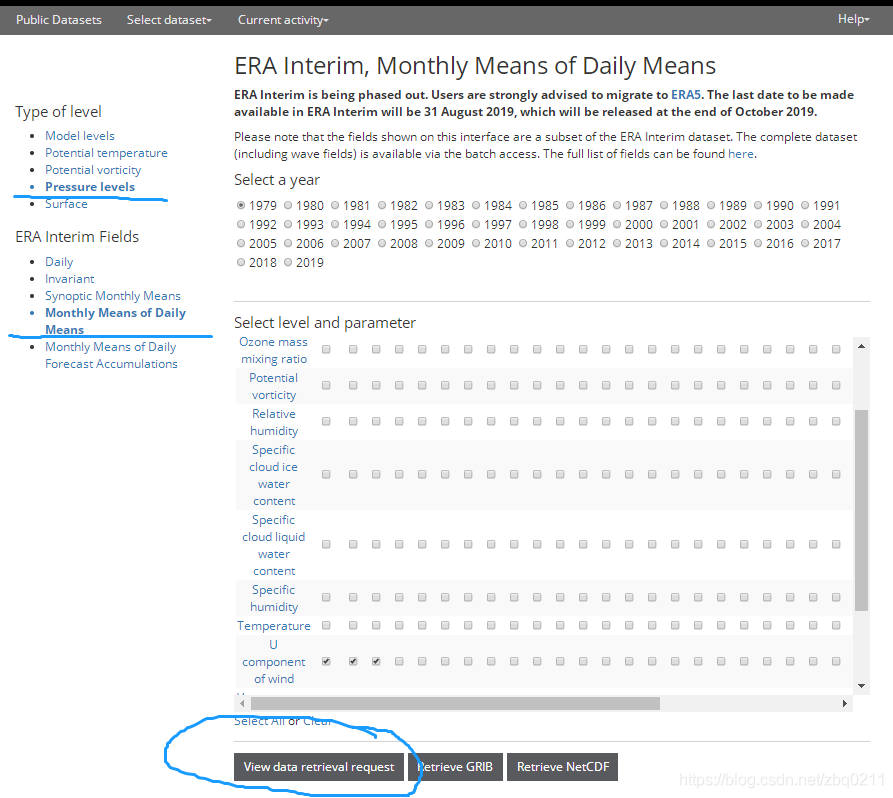Viewport: 893px width, 798px height.
Task: Click the View data retrieval request button
Action: click(x=318, y=767)
